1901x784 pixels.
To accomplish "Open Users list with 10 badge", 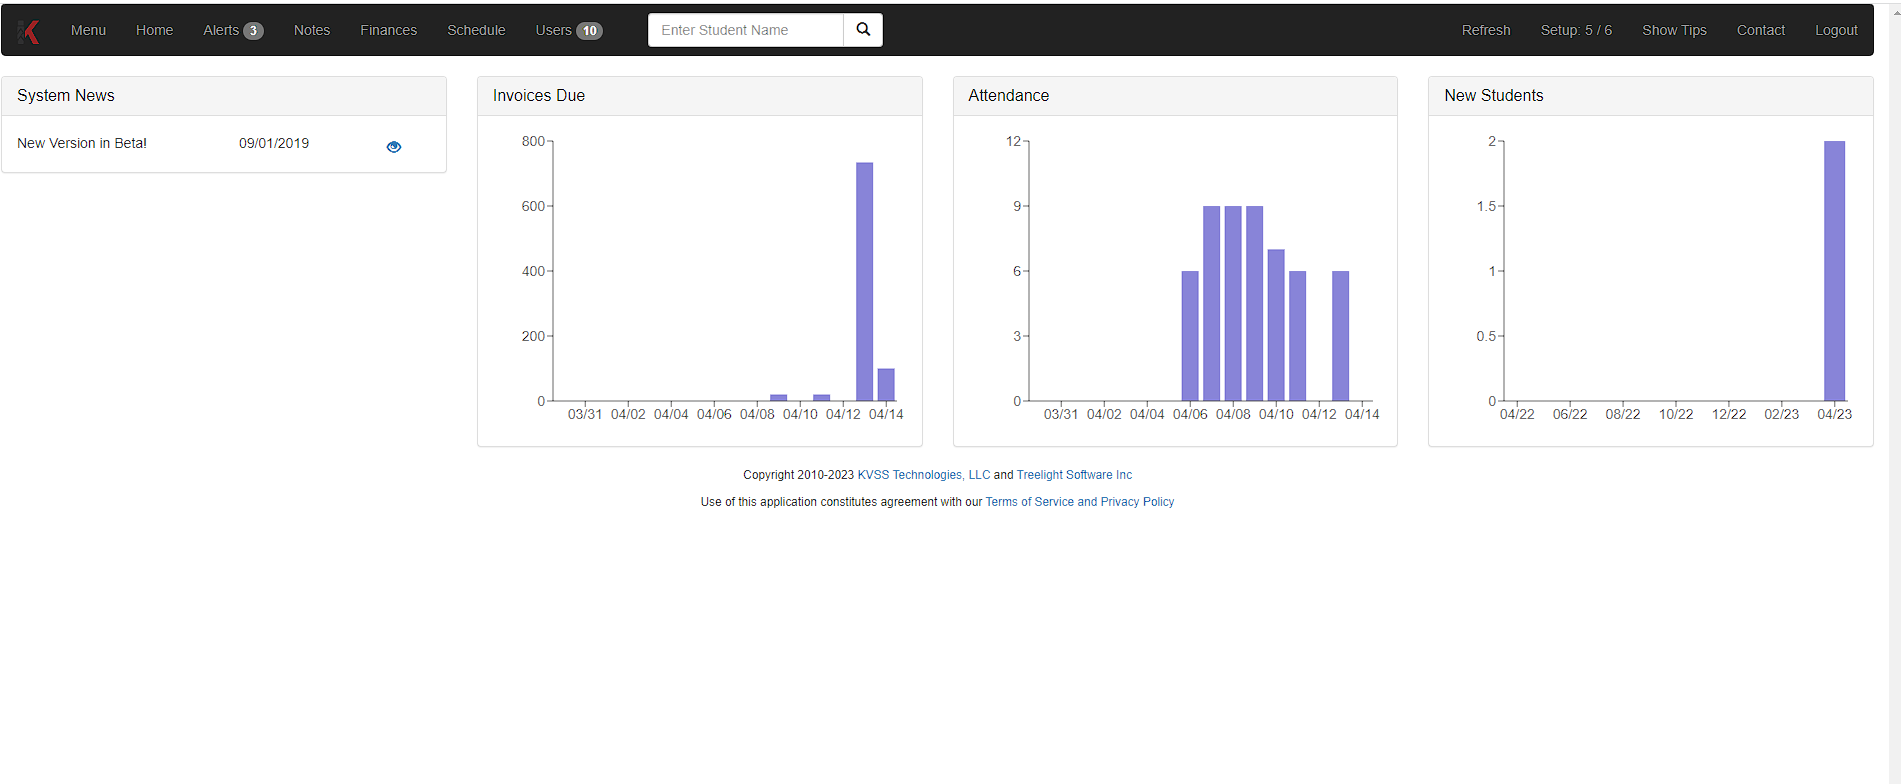I will coord(568,30).
